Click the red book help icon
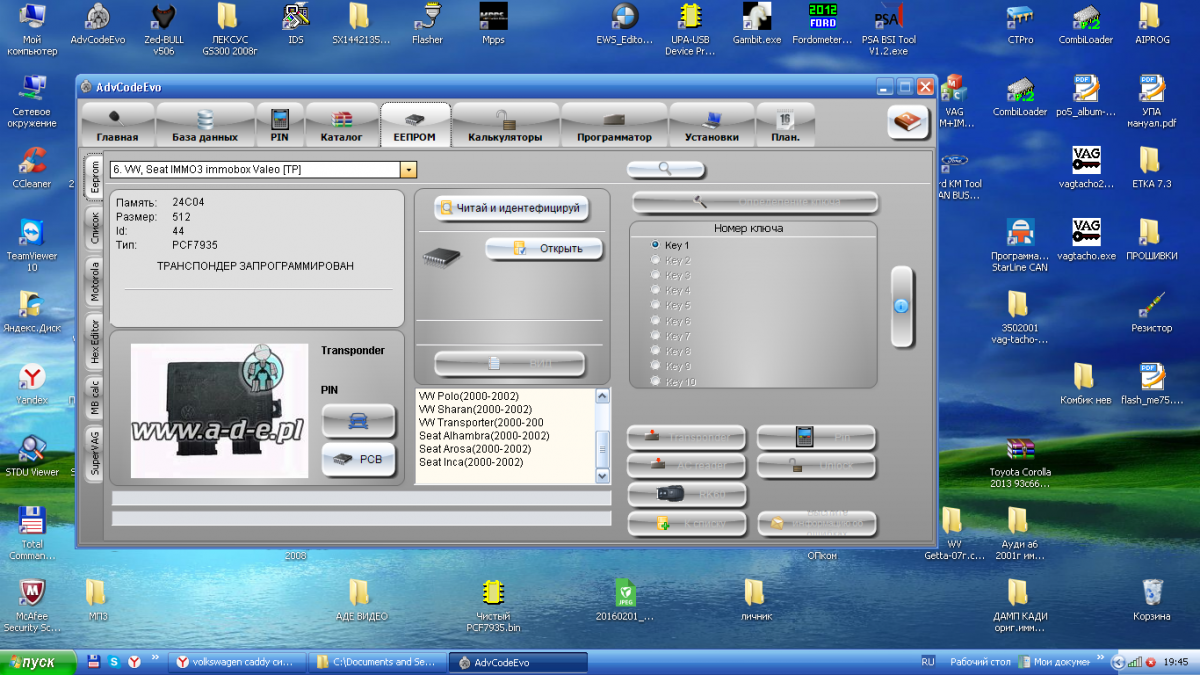The image size is (1200, 675). pyautogui.click(x=908, y=122)
